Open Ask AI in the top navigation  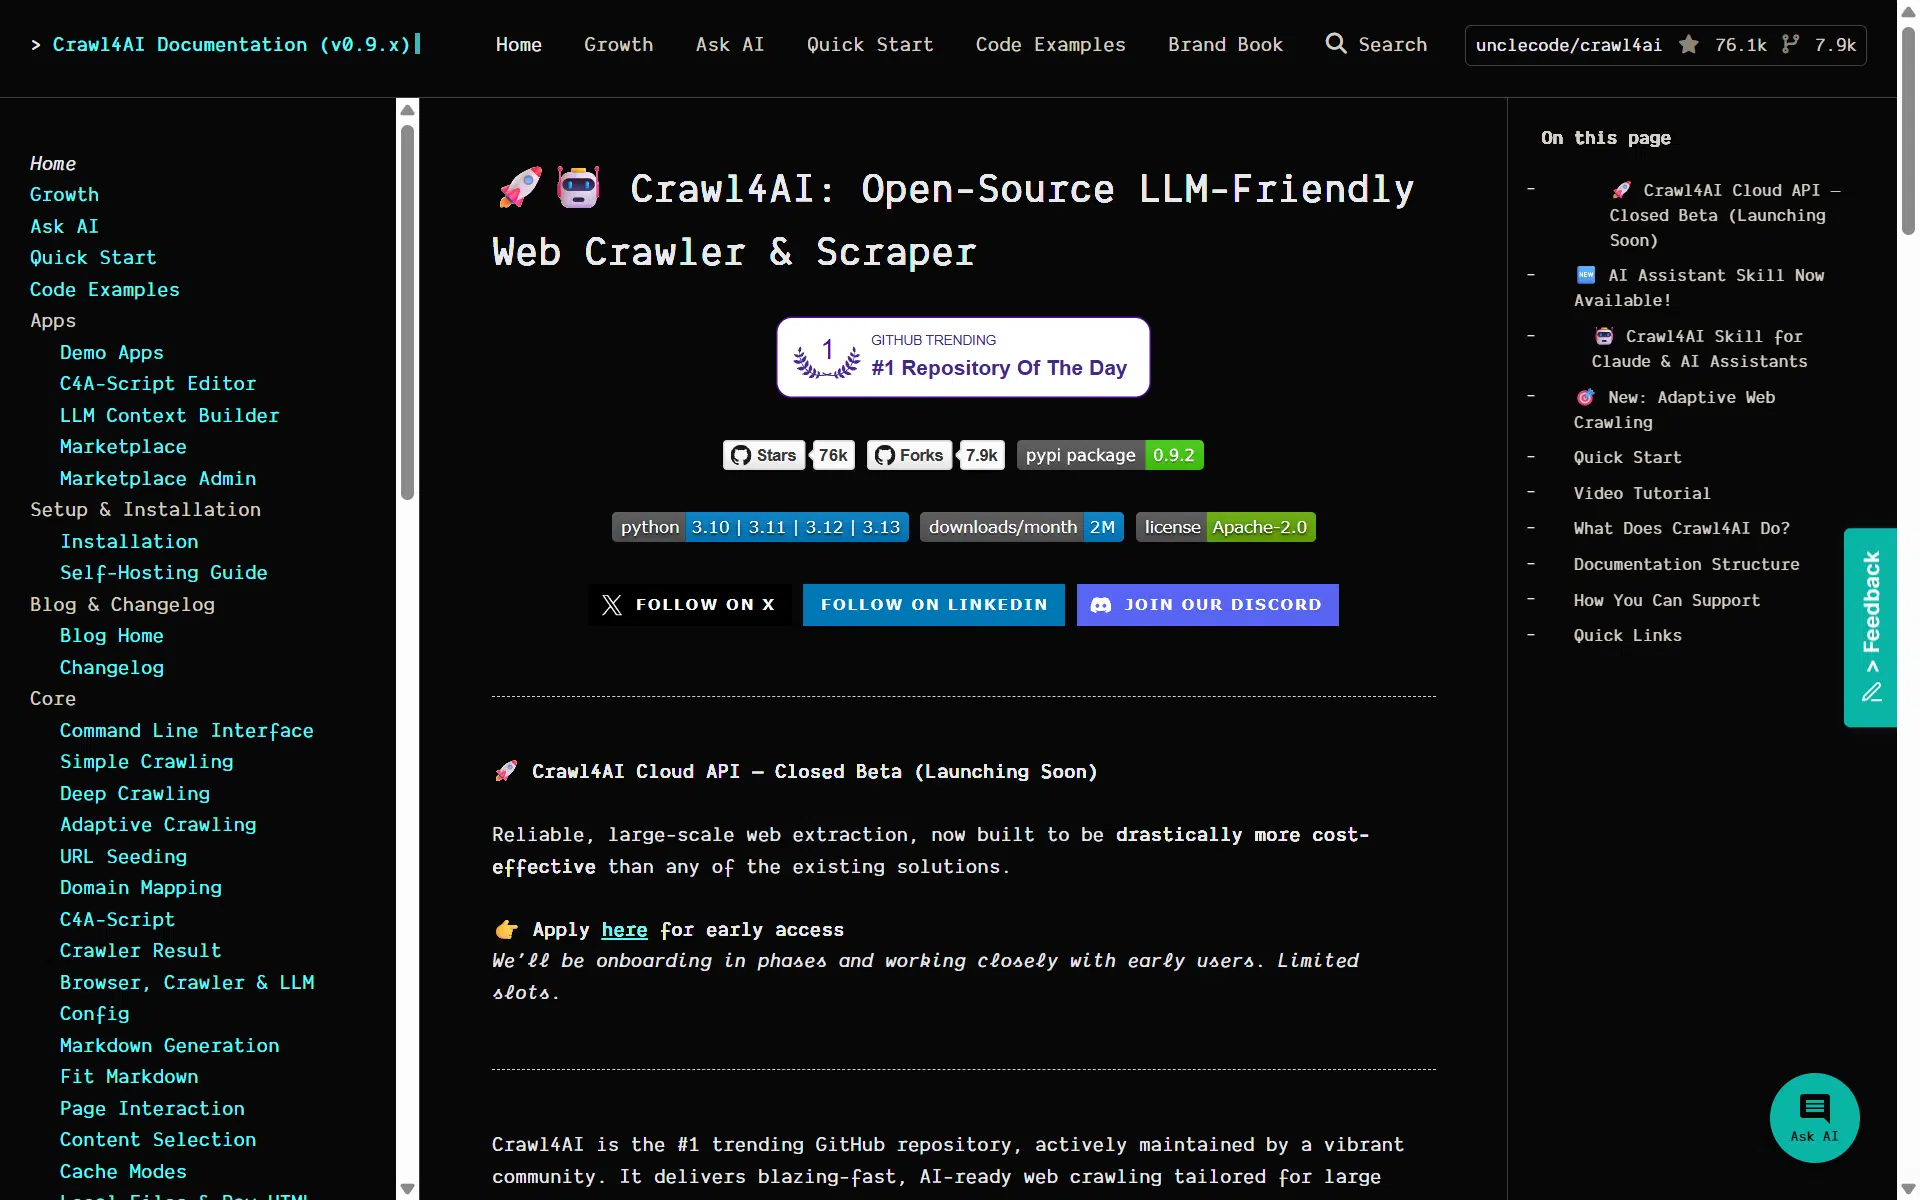[x=730, y=44]
